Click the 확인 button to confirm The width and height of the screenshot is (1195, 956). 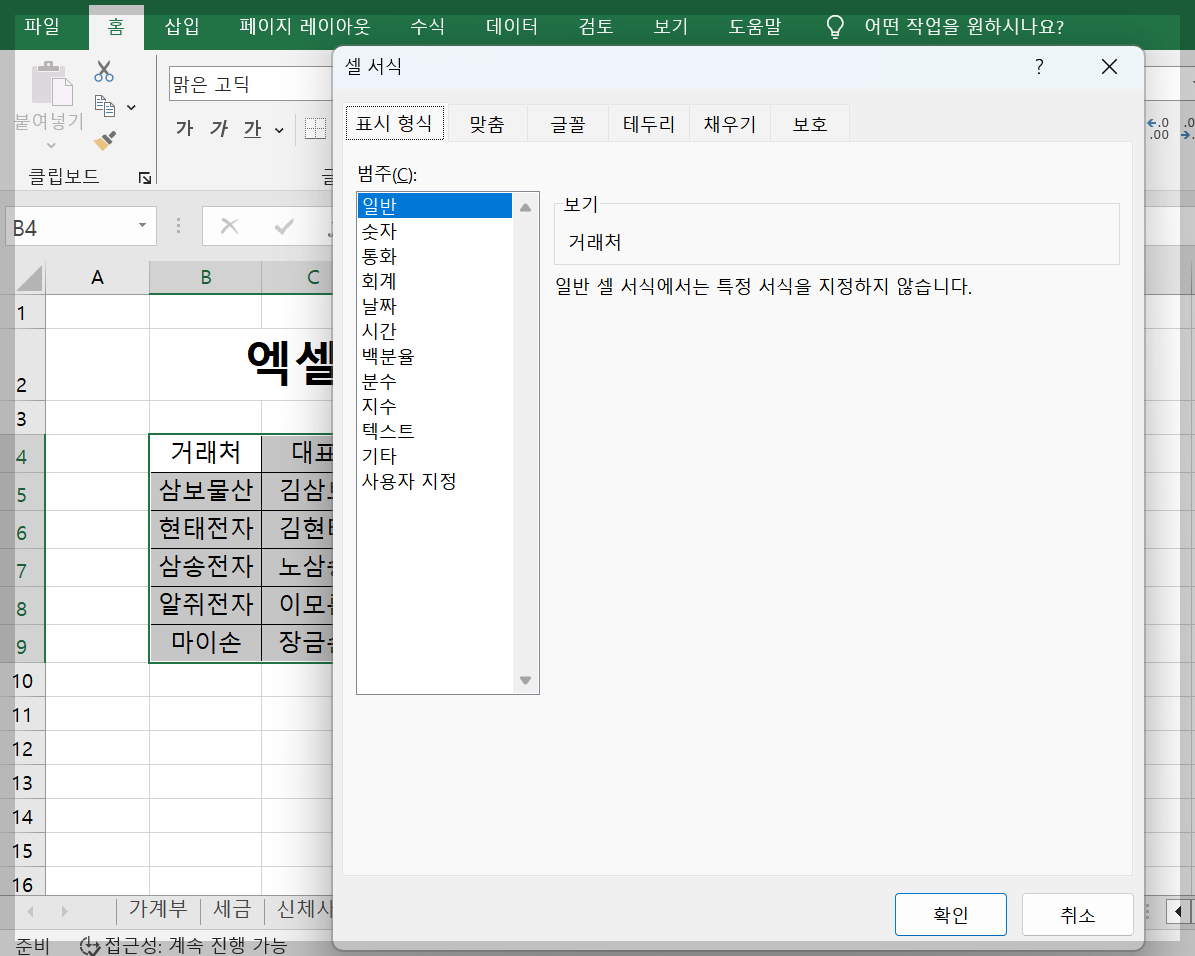[950, 913]
